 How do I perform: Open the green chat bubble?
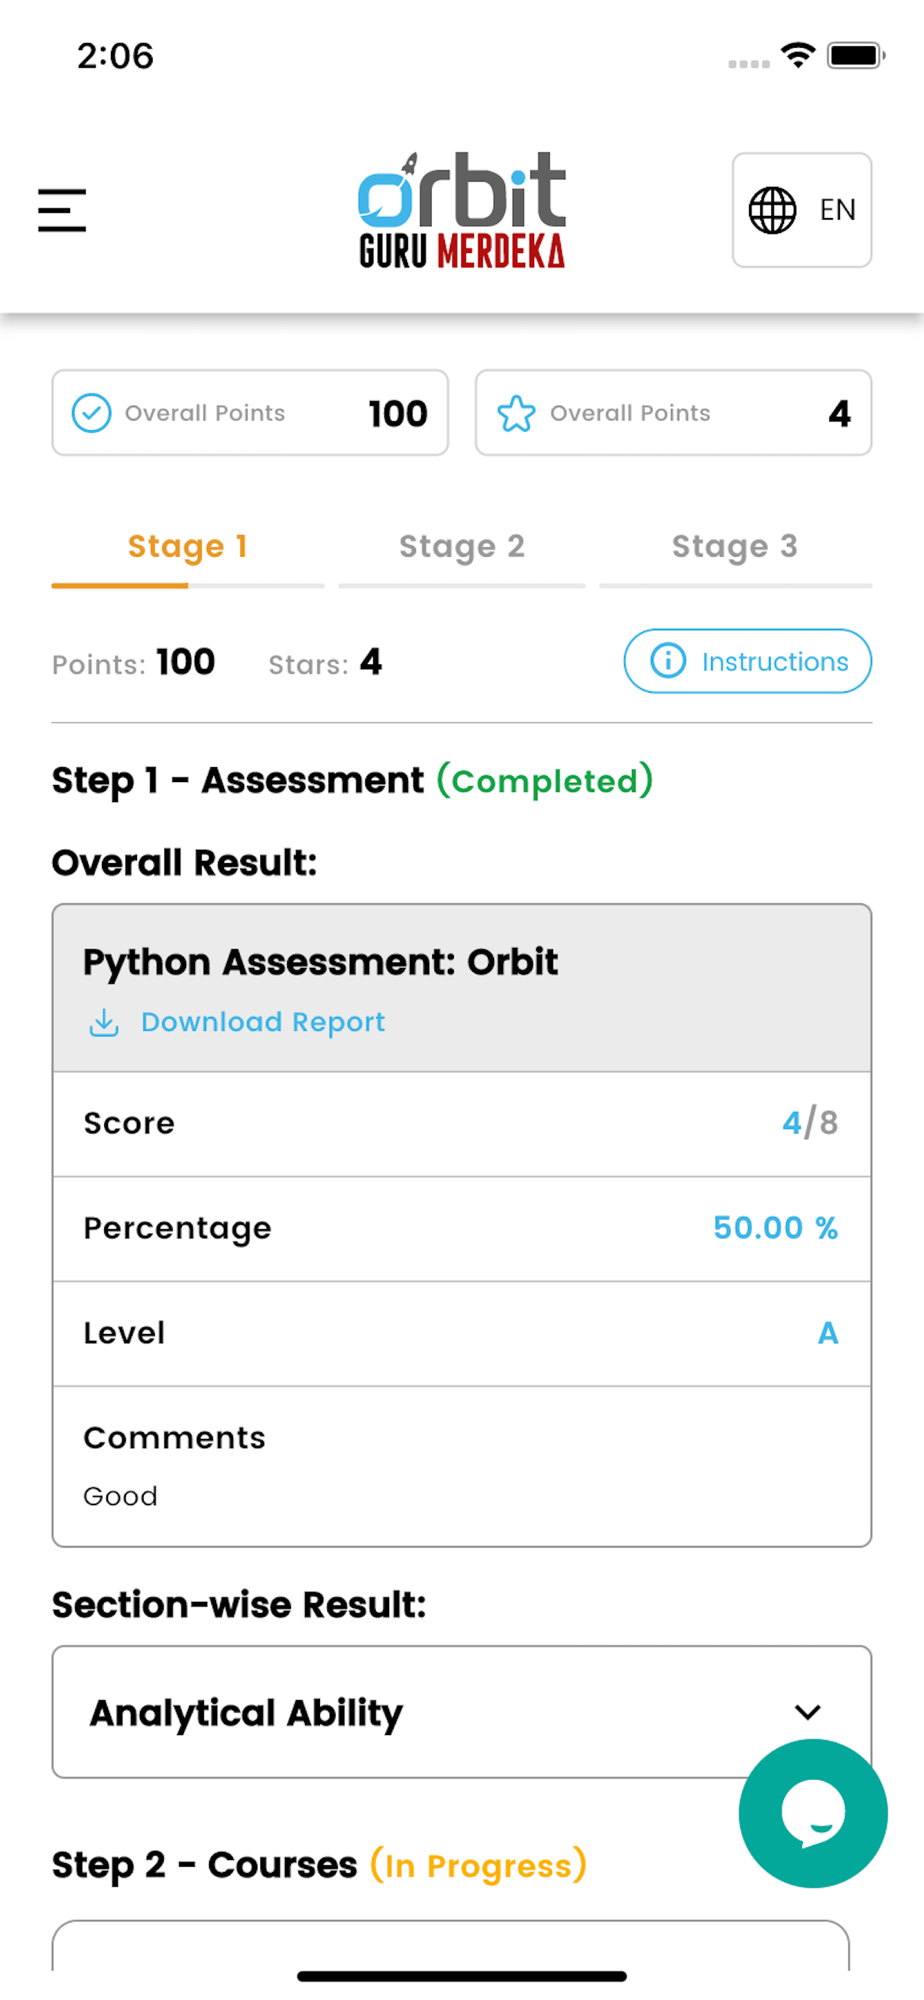812,1812
